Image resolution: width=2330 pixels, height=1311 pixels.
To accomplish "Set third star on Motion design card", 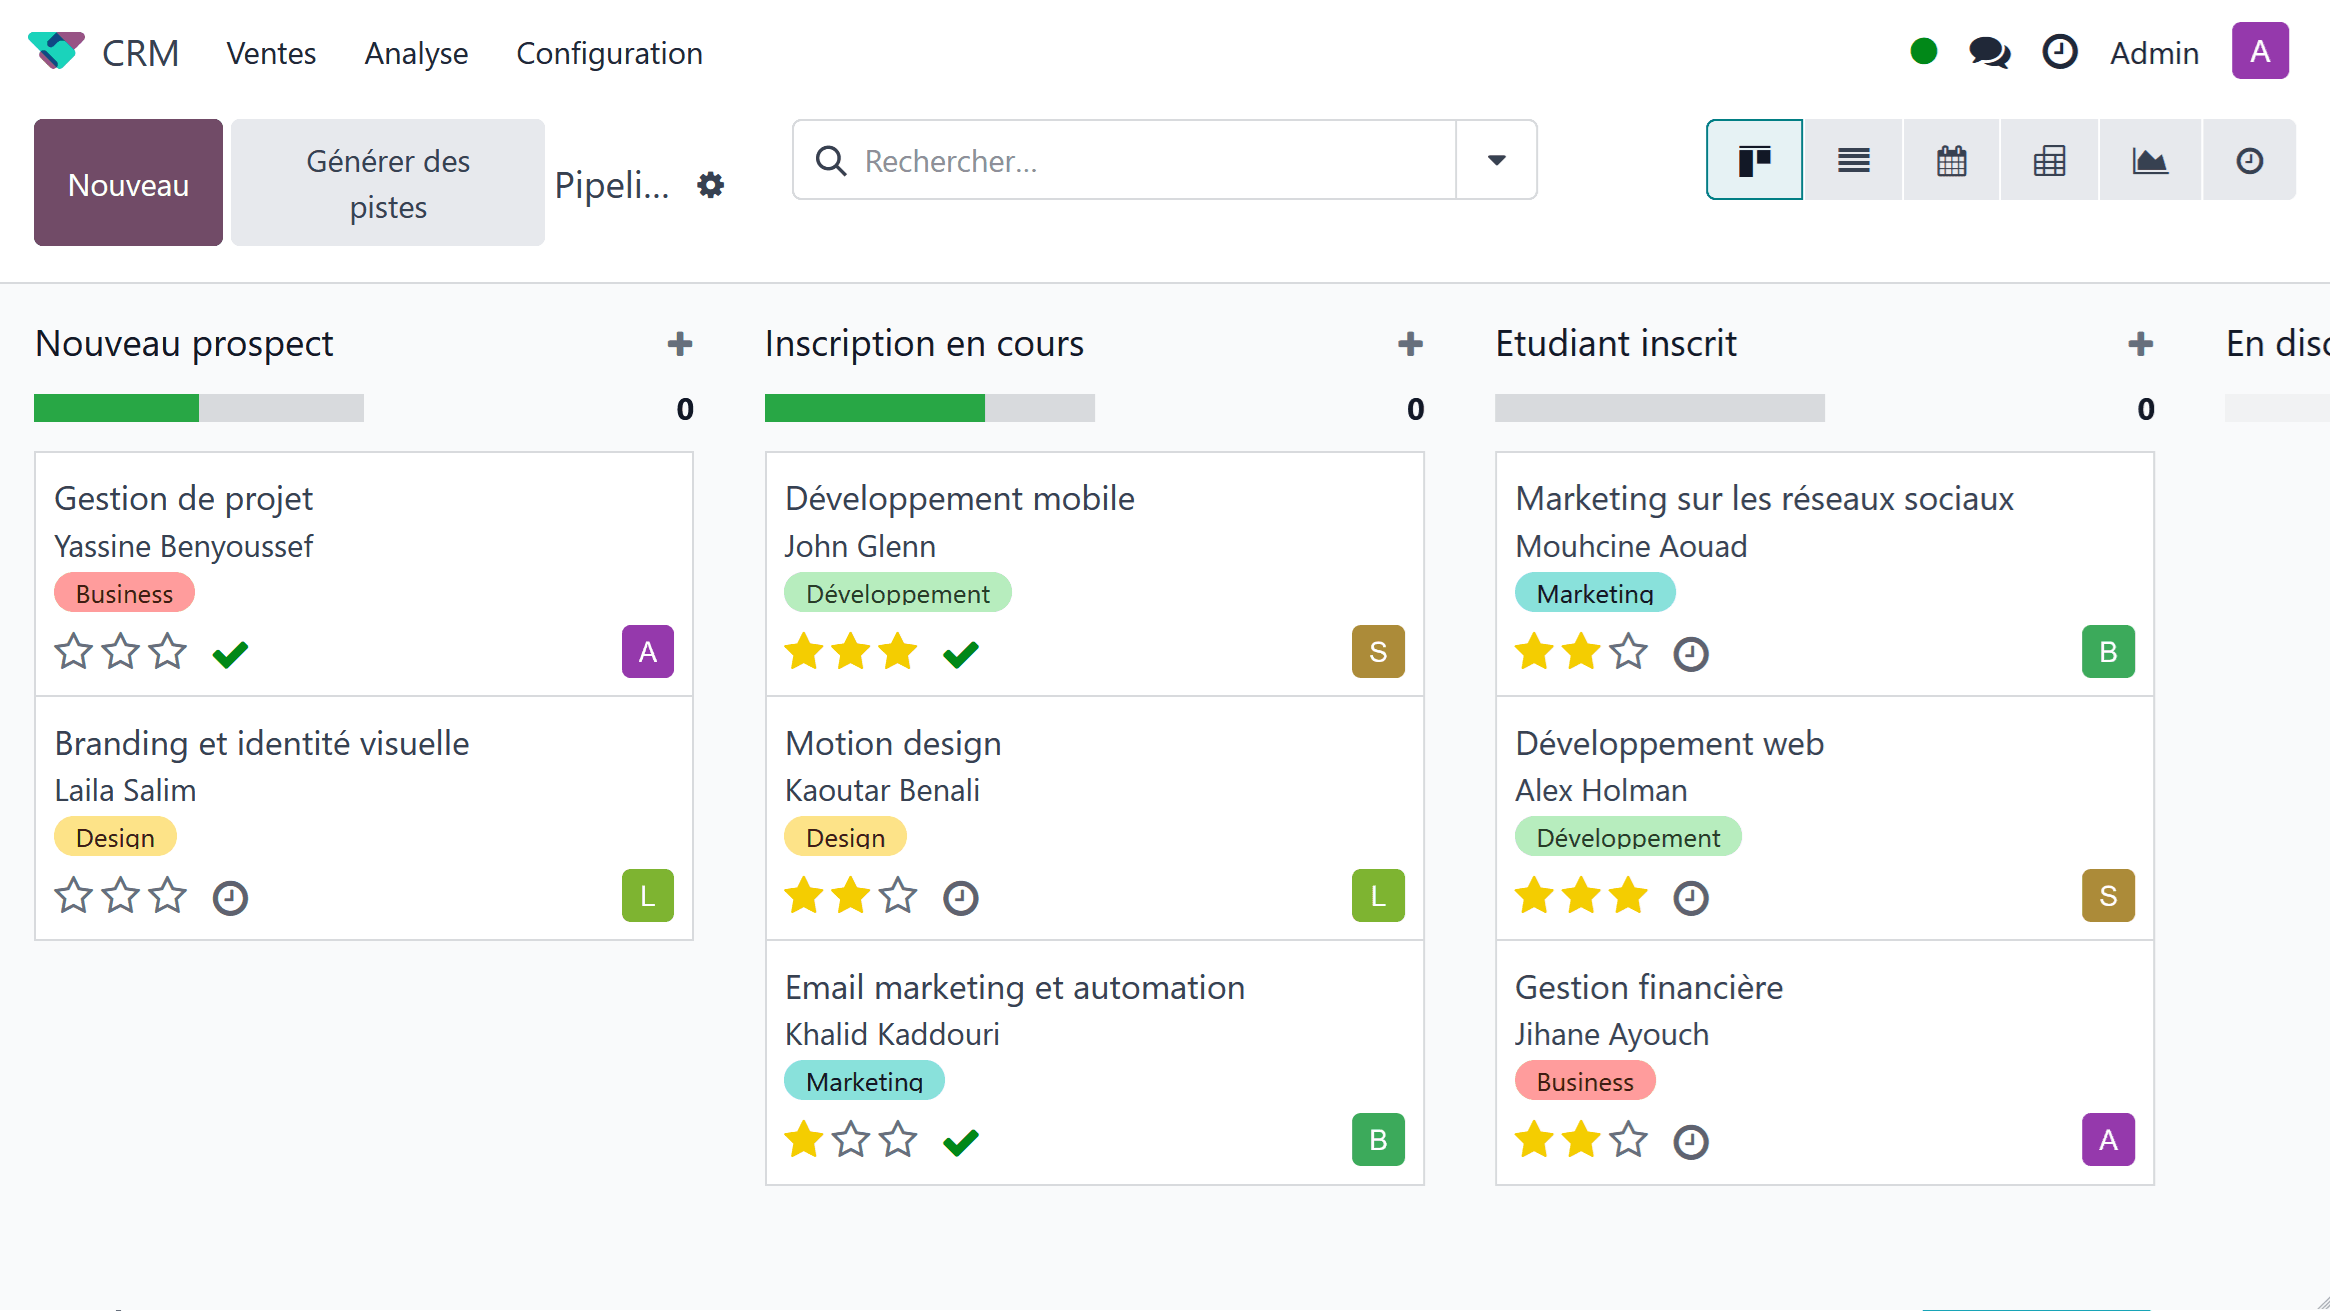I will pos(898,896).
